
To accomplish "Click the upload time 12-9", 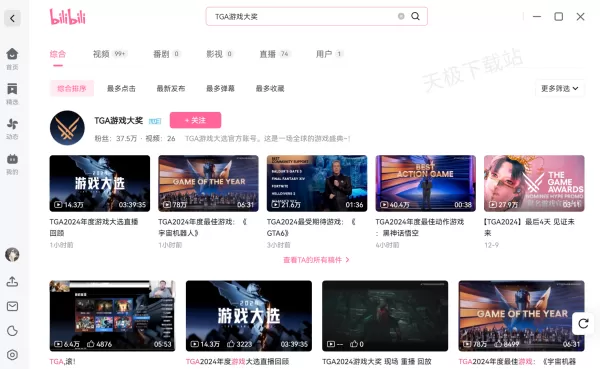I will coord(491,245).
